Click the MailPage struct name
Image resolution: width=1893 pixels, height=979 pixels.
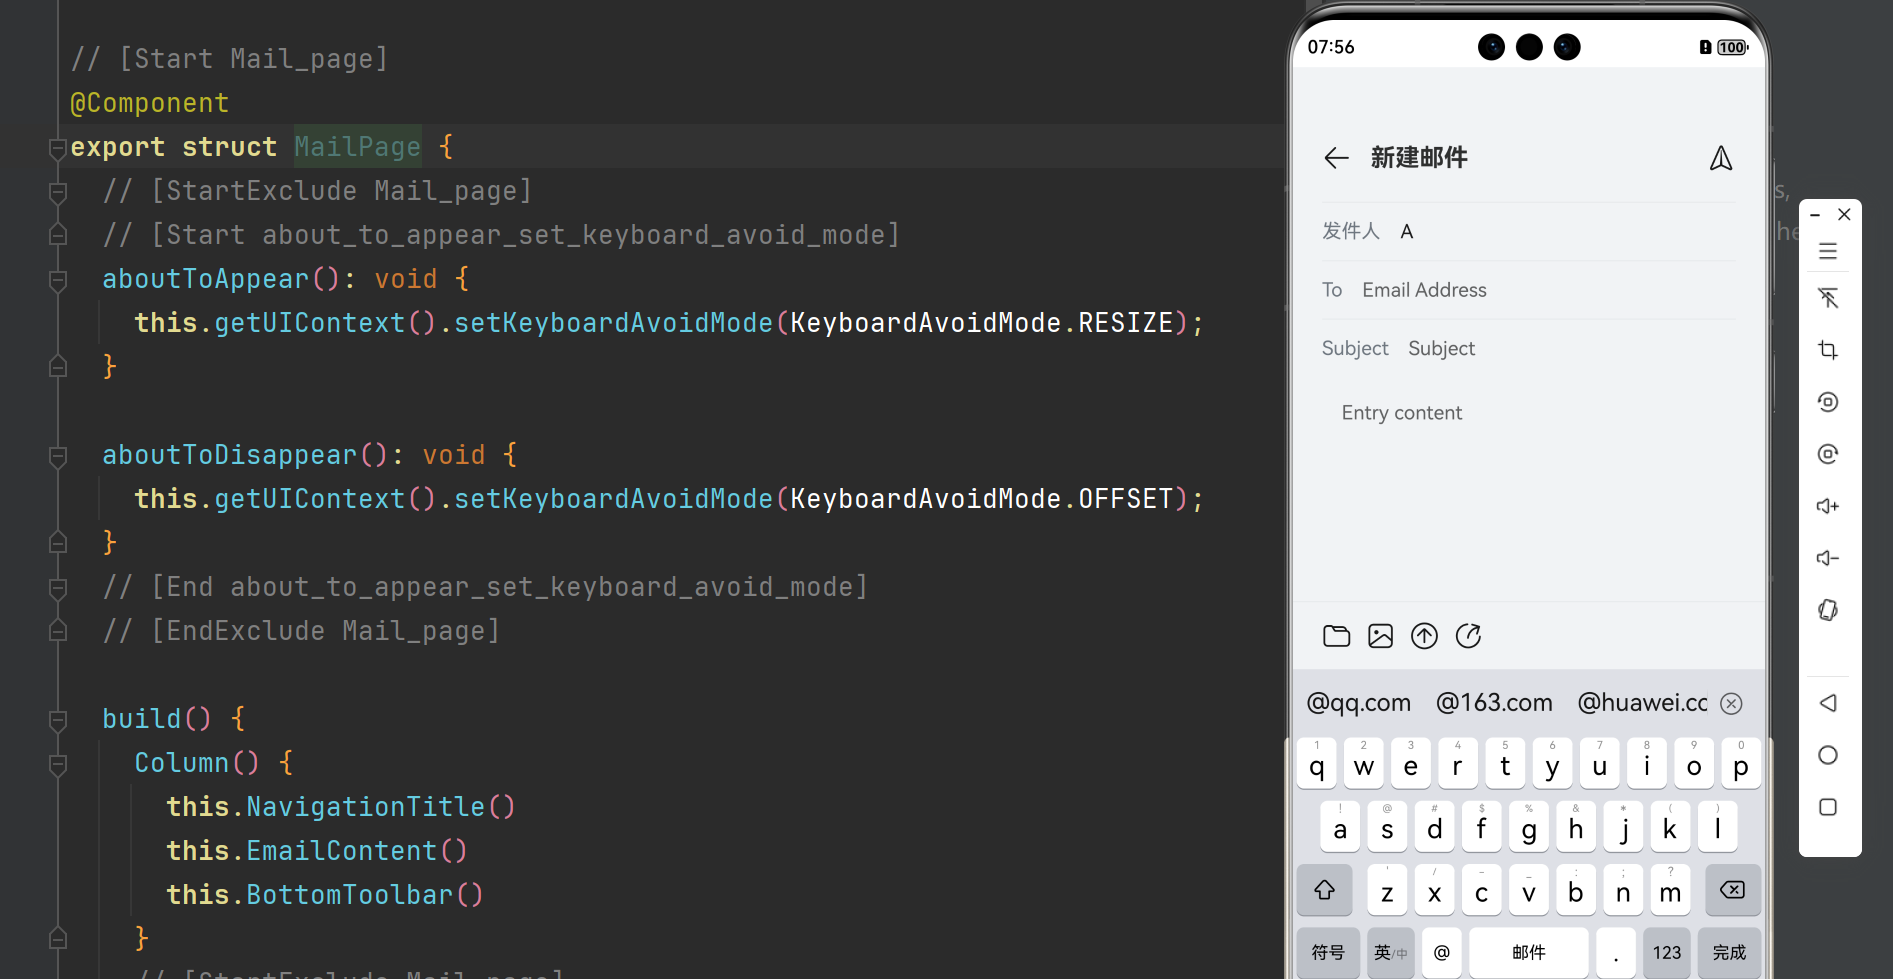(357, 147)
